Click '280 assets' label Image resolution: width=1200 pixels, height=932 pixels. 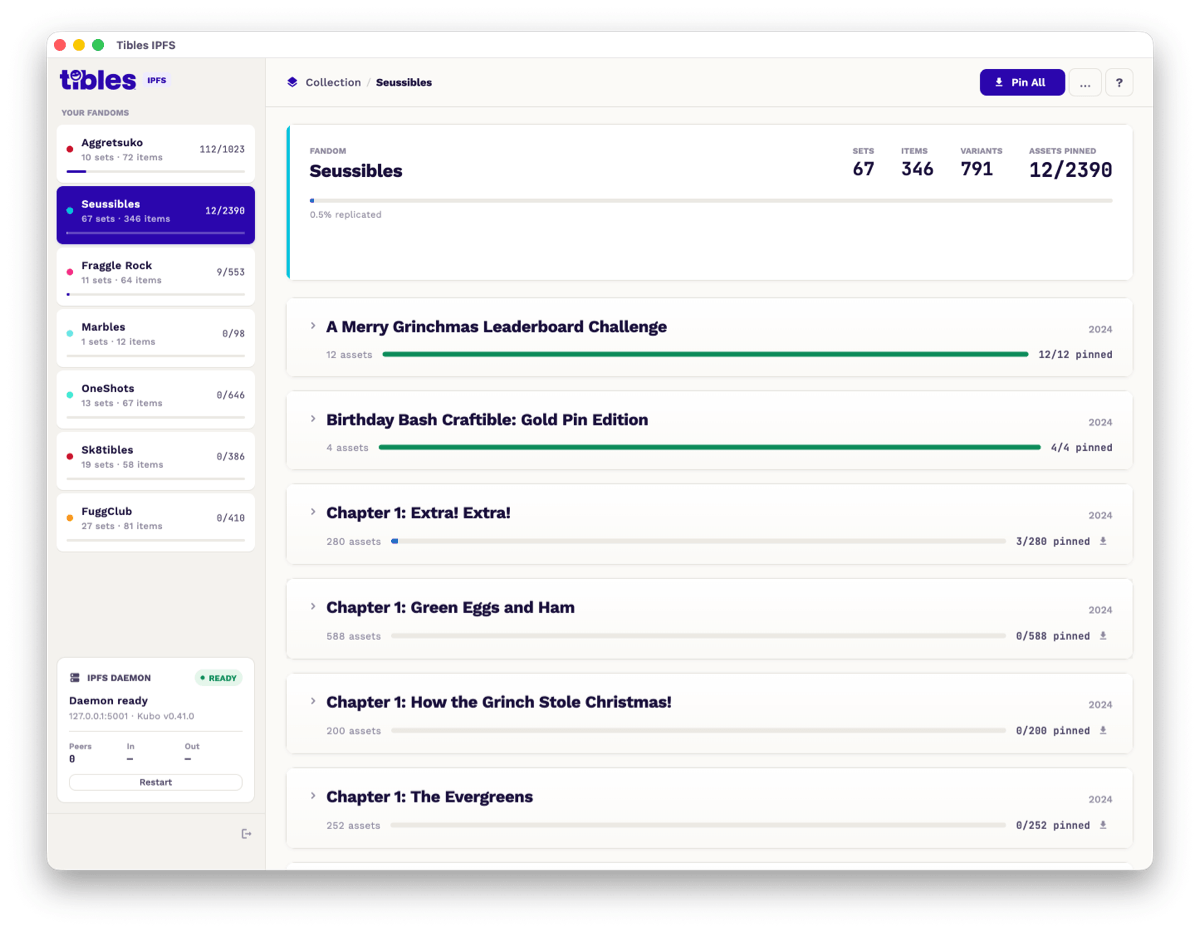354,542
